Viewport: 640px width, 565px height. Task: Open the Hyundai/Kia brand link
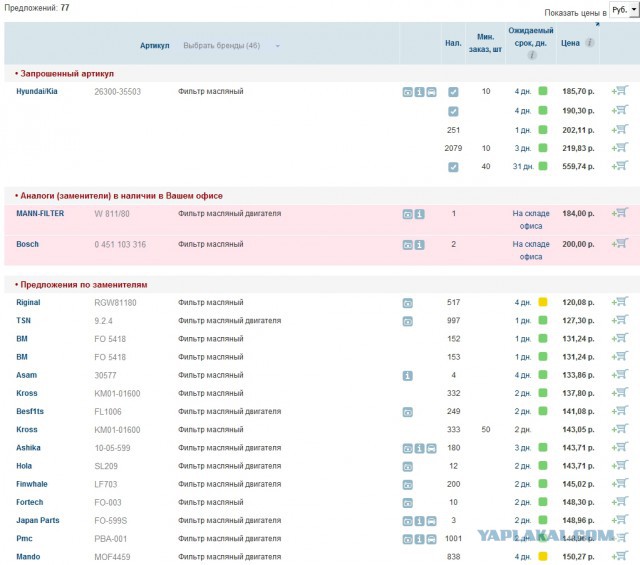37,92
